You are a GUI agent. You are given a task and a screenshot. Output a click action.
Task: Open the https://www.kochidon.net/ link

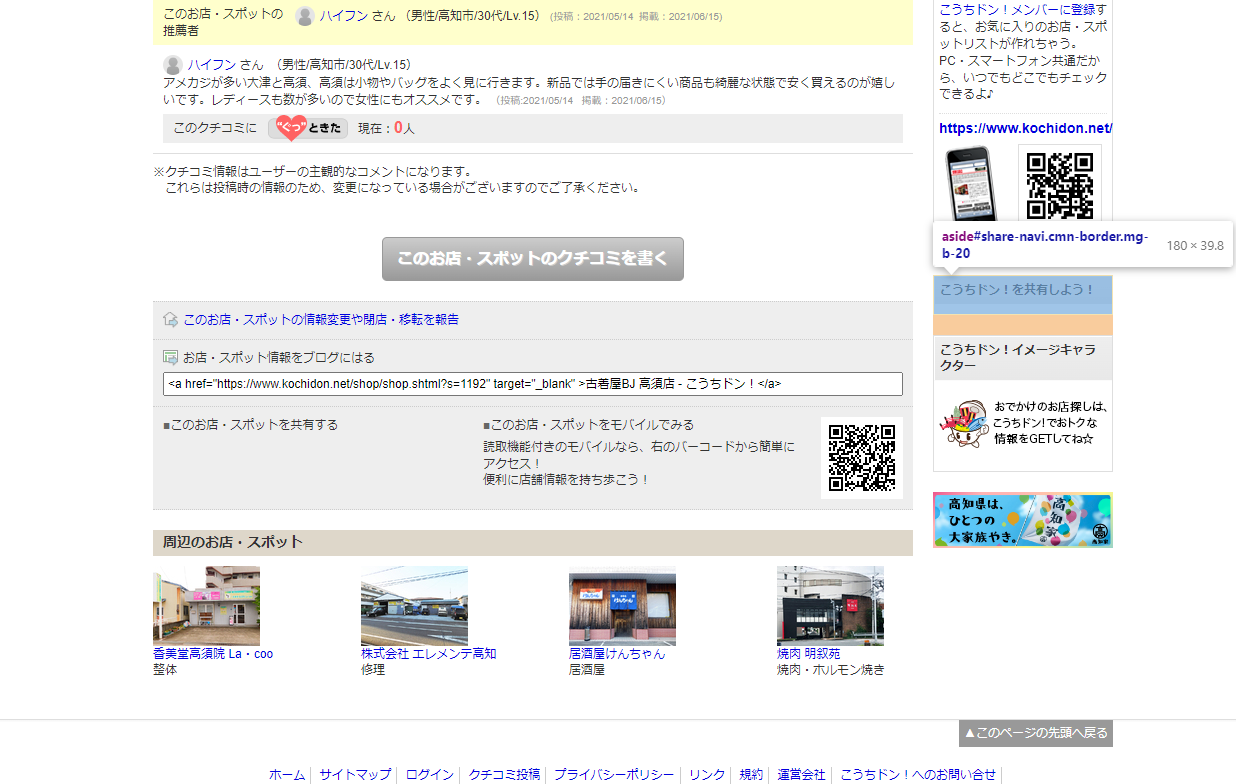click(1023, 128)
